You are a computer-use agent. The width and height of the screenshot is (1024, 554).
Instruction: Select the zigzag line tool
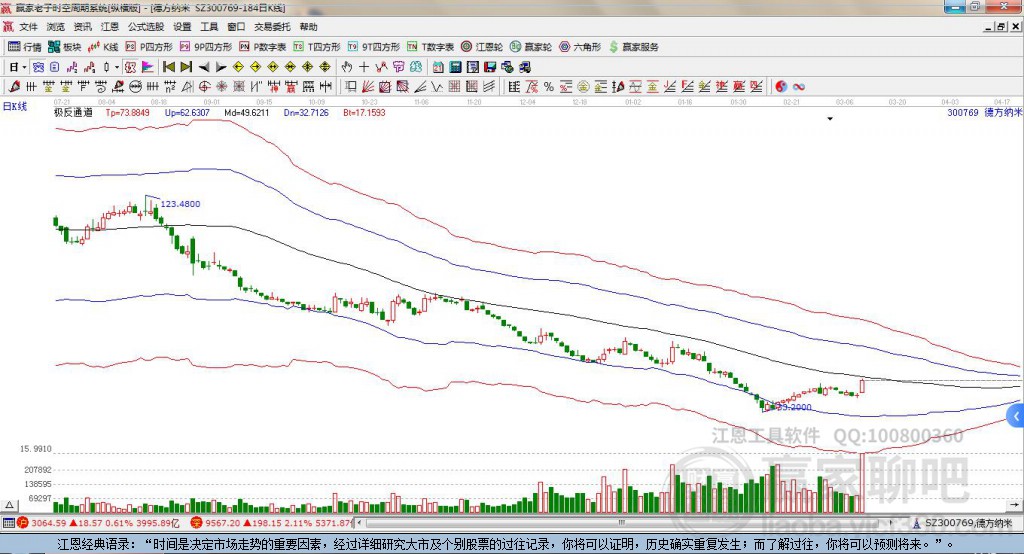pyautogui.click(x=438, y=87)
